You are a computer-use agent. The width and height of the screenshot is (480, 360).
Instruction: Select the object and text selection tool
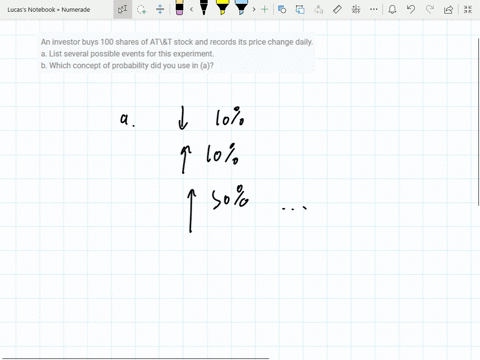[122, 9]
